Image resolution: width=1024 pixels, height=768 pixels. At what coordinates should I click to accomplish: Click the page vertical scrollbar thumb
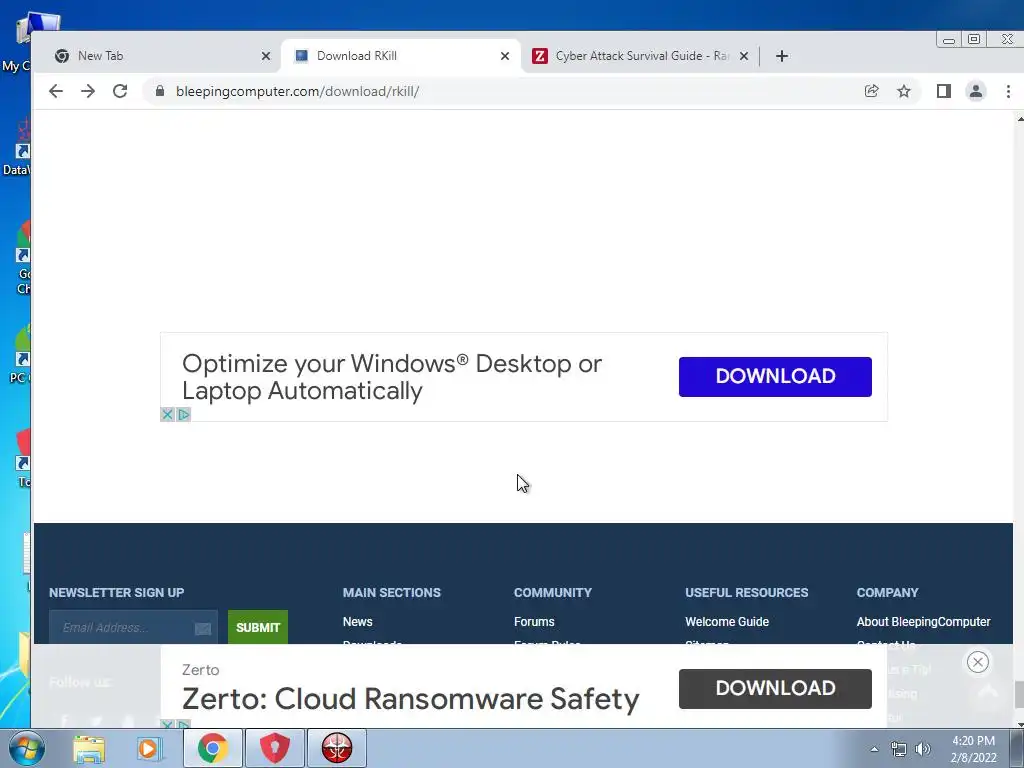(x=1019, y=694)
